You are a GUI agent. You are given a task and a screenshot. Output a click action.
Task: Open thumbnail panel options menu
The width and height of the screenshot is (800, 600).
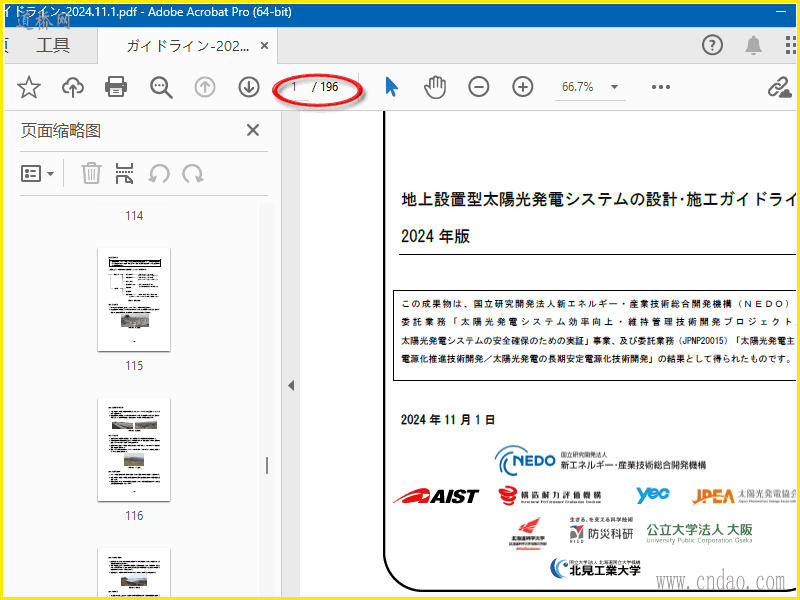pos(37,173)
